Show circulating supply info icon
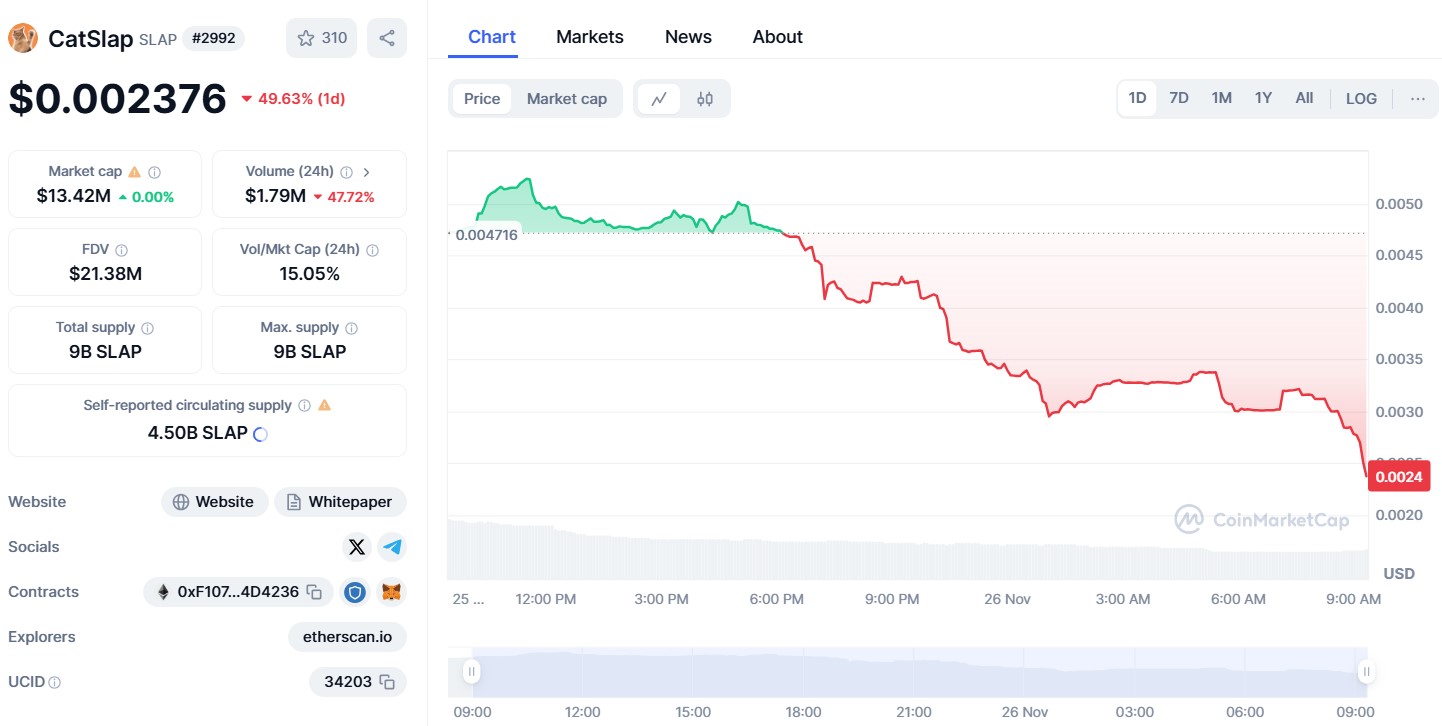1442x726 pixels. [304, 406]
